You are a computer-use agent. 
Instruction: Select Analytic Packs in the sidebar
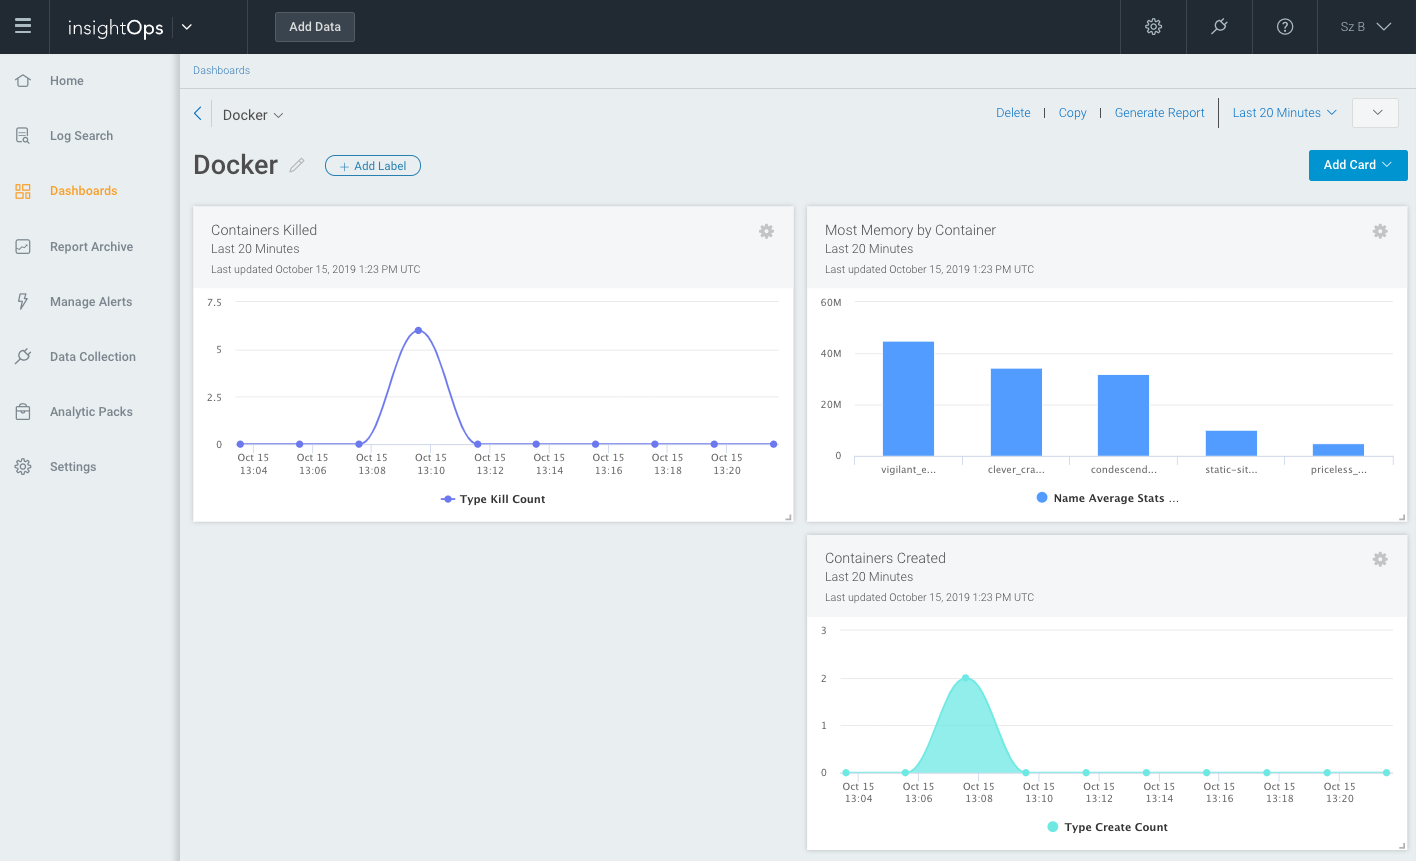click(91, 412)
